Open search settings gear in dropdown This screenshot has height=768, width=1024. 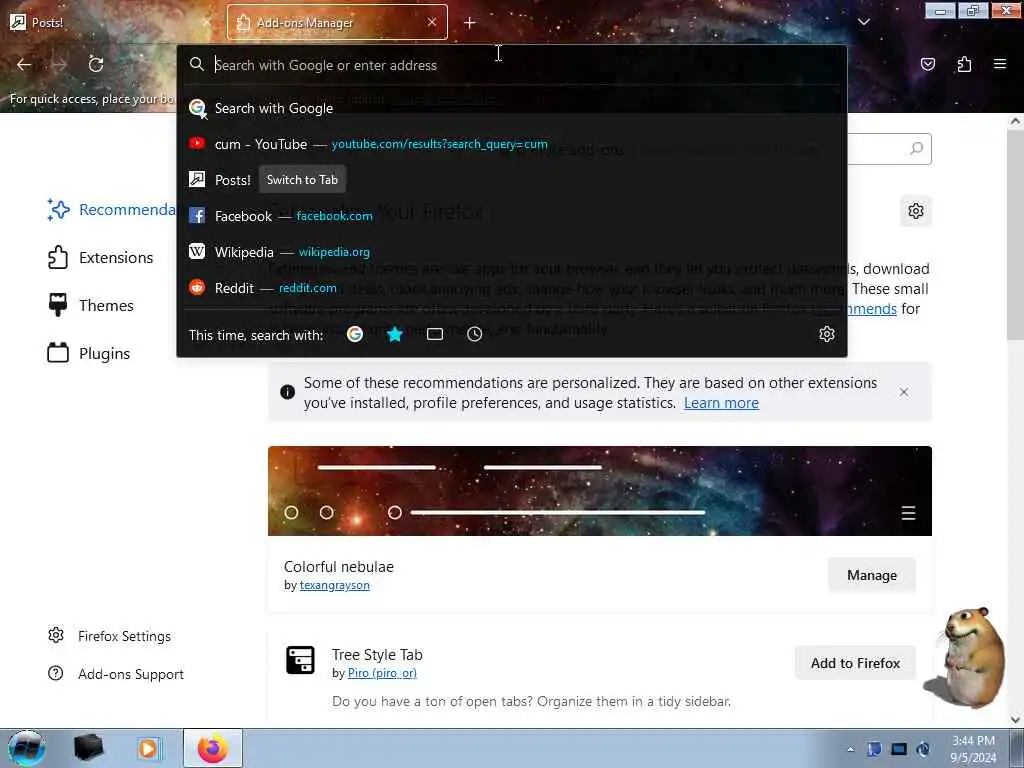coord(827,334)
